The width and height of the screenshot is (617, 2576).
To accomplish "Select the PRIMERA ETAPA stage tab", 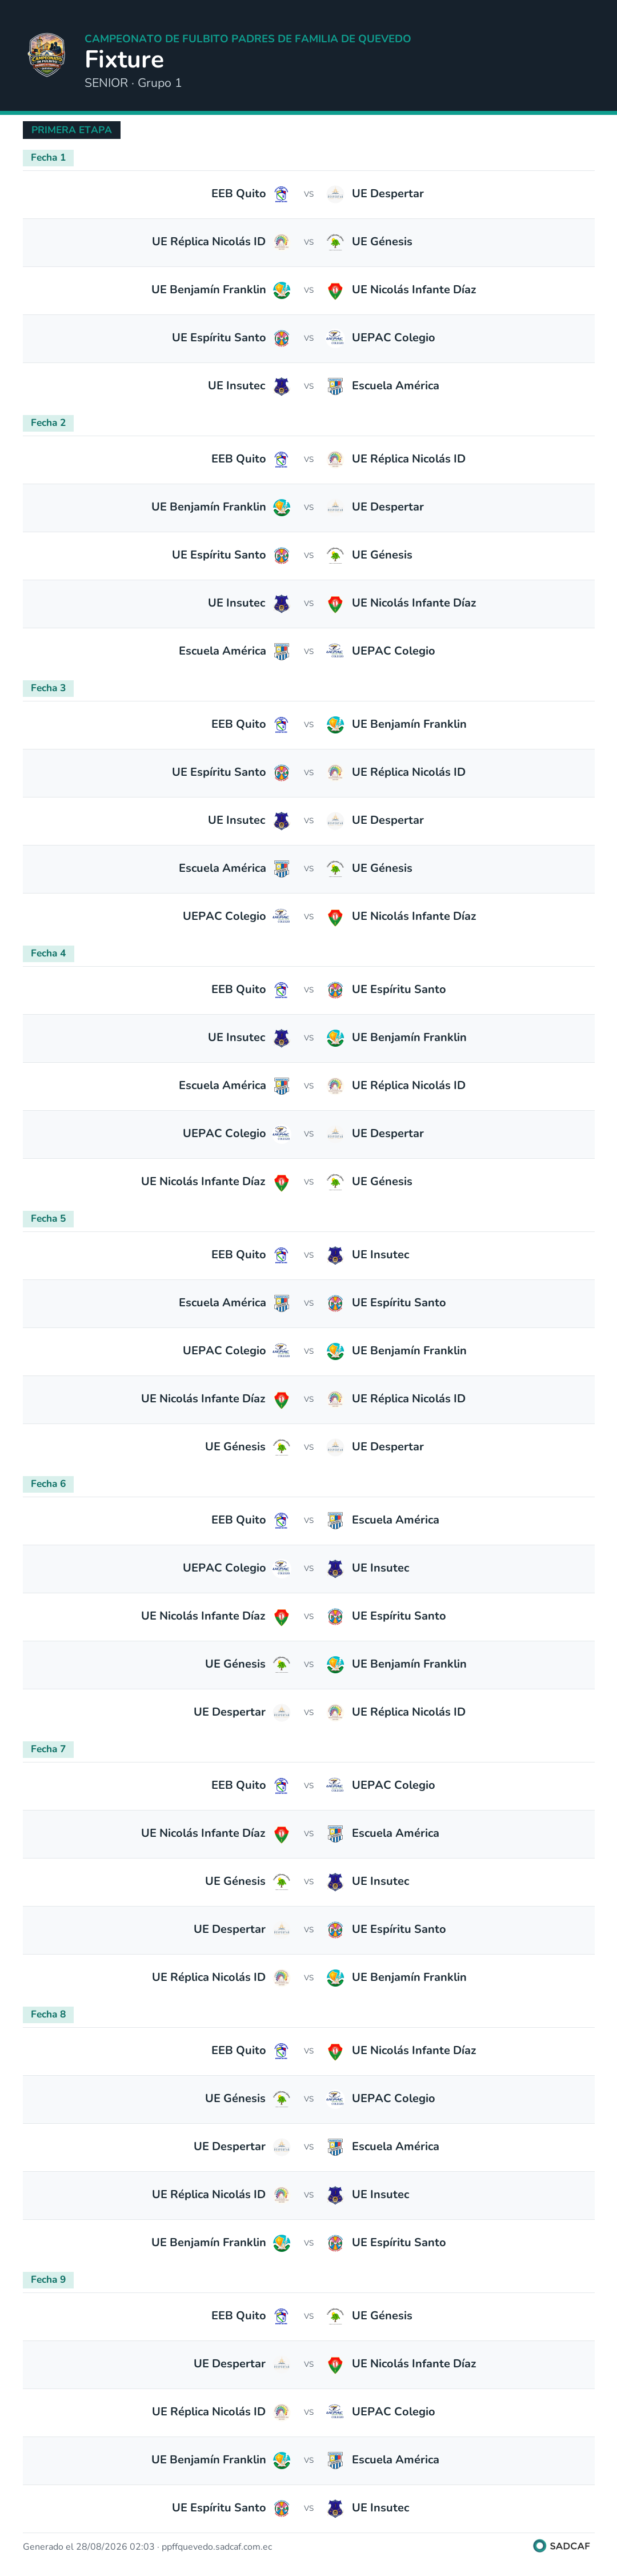I will pos(71,130).
